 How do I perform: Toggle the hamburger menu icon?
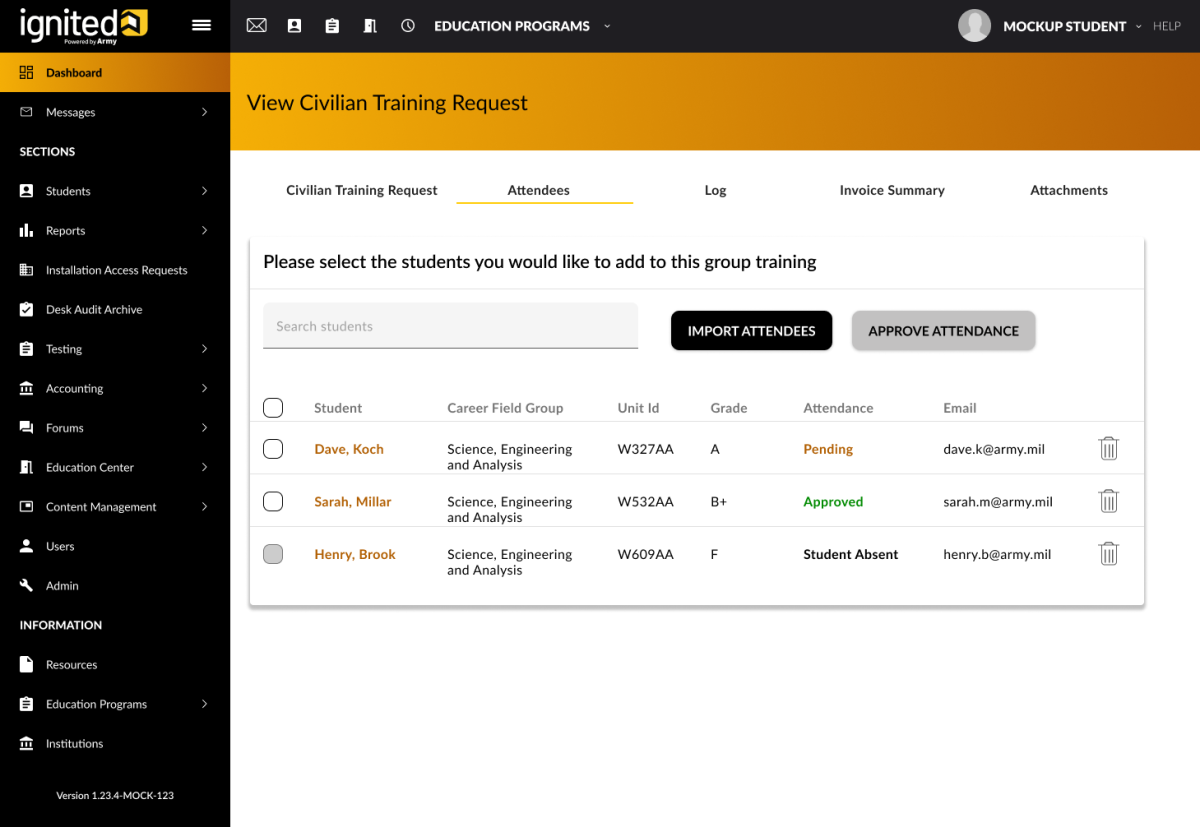(x=201, y=26)
